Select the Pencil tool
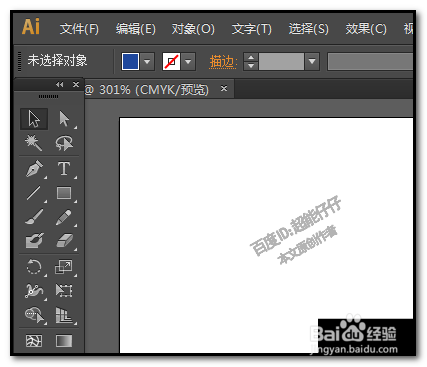427x367 pixels. point(64,217)
